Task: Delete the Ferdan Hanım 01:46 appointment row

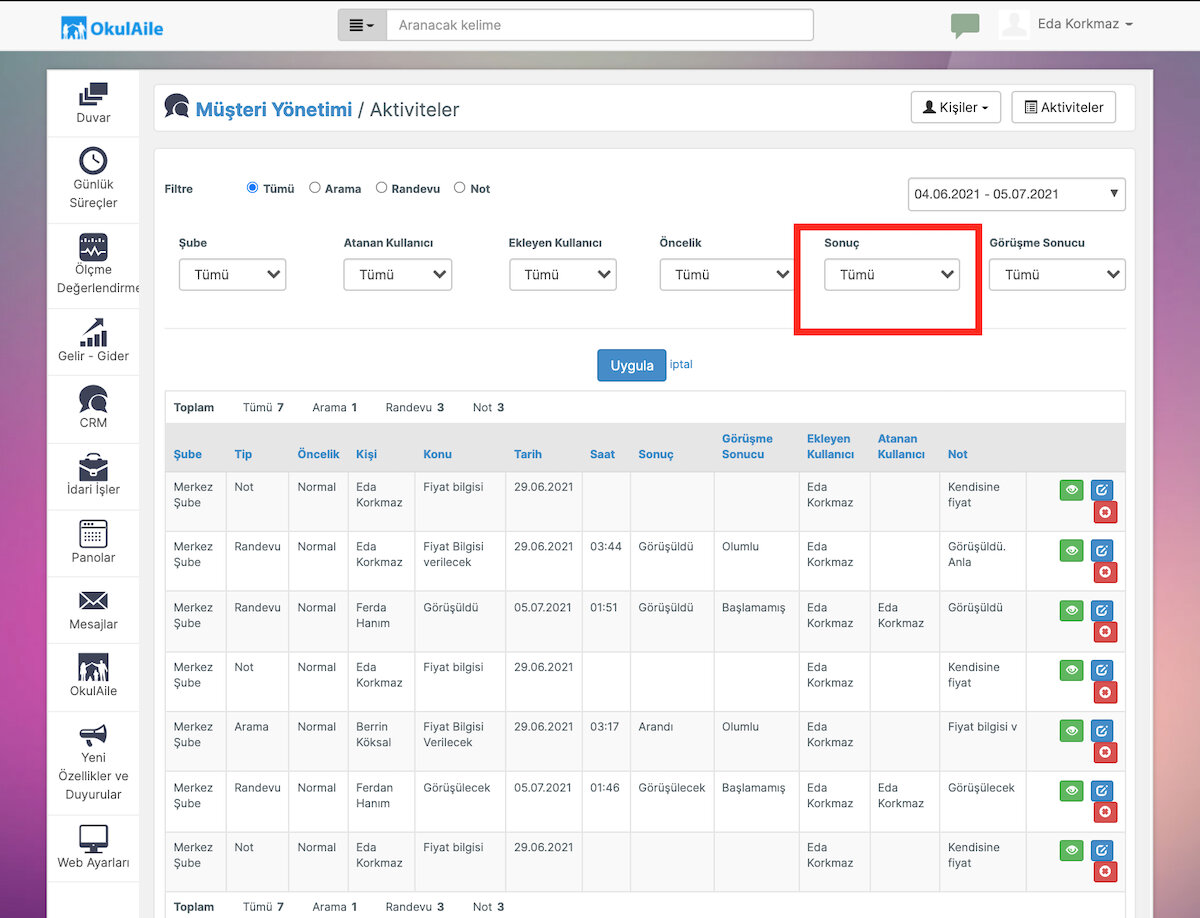Action: pos(1105,812)
